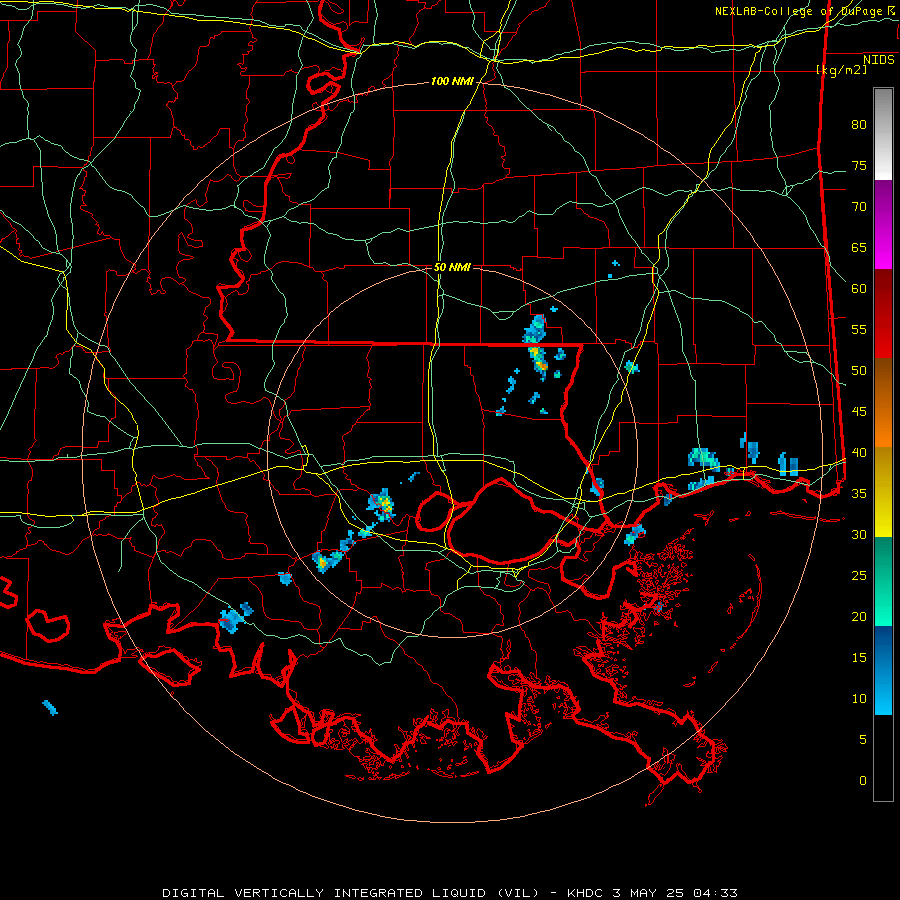
Task: Click the 10 value on the VIL scale
Action: click(859, 699)
